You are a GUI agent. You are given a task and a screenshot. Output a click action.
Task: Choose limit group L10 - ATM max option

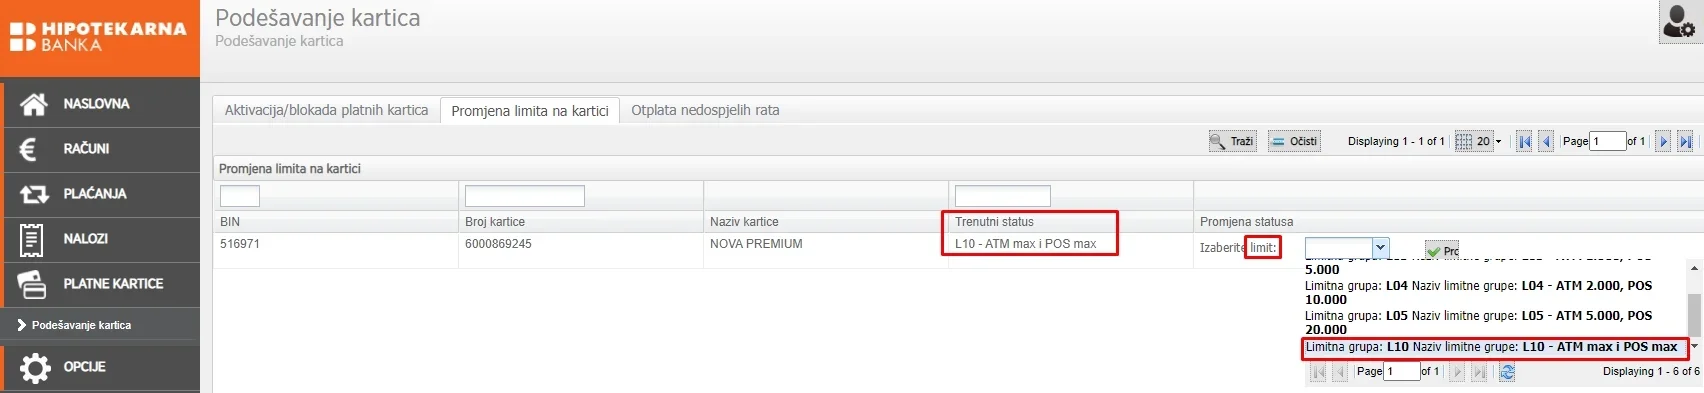click(1495, 347)
